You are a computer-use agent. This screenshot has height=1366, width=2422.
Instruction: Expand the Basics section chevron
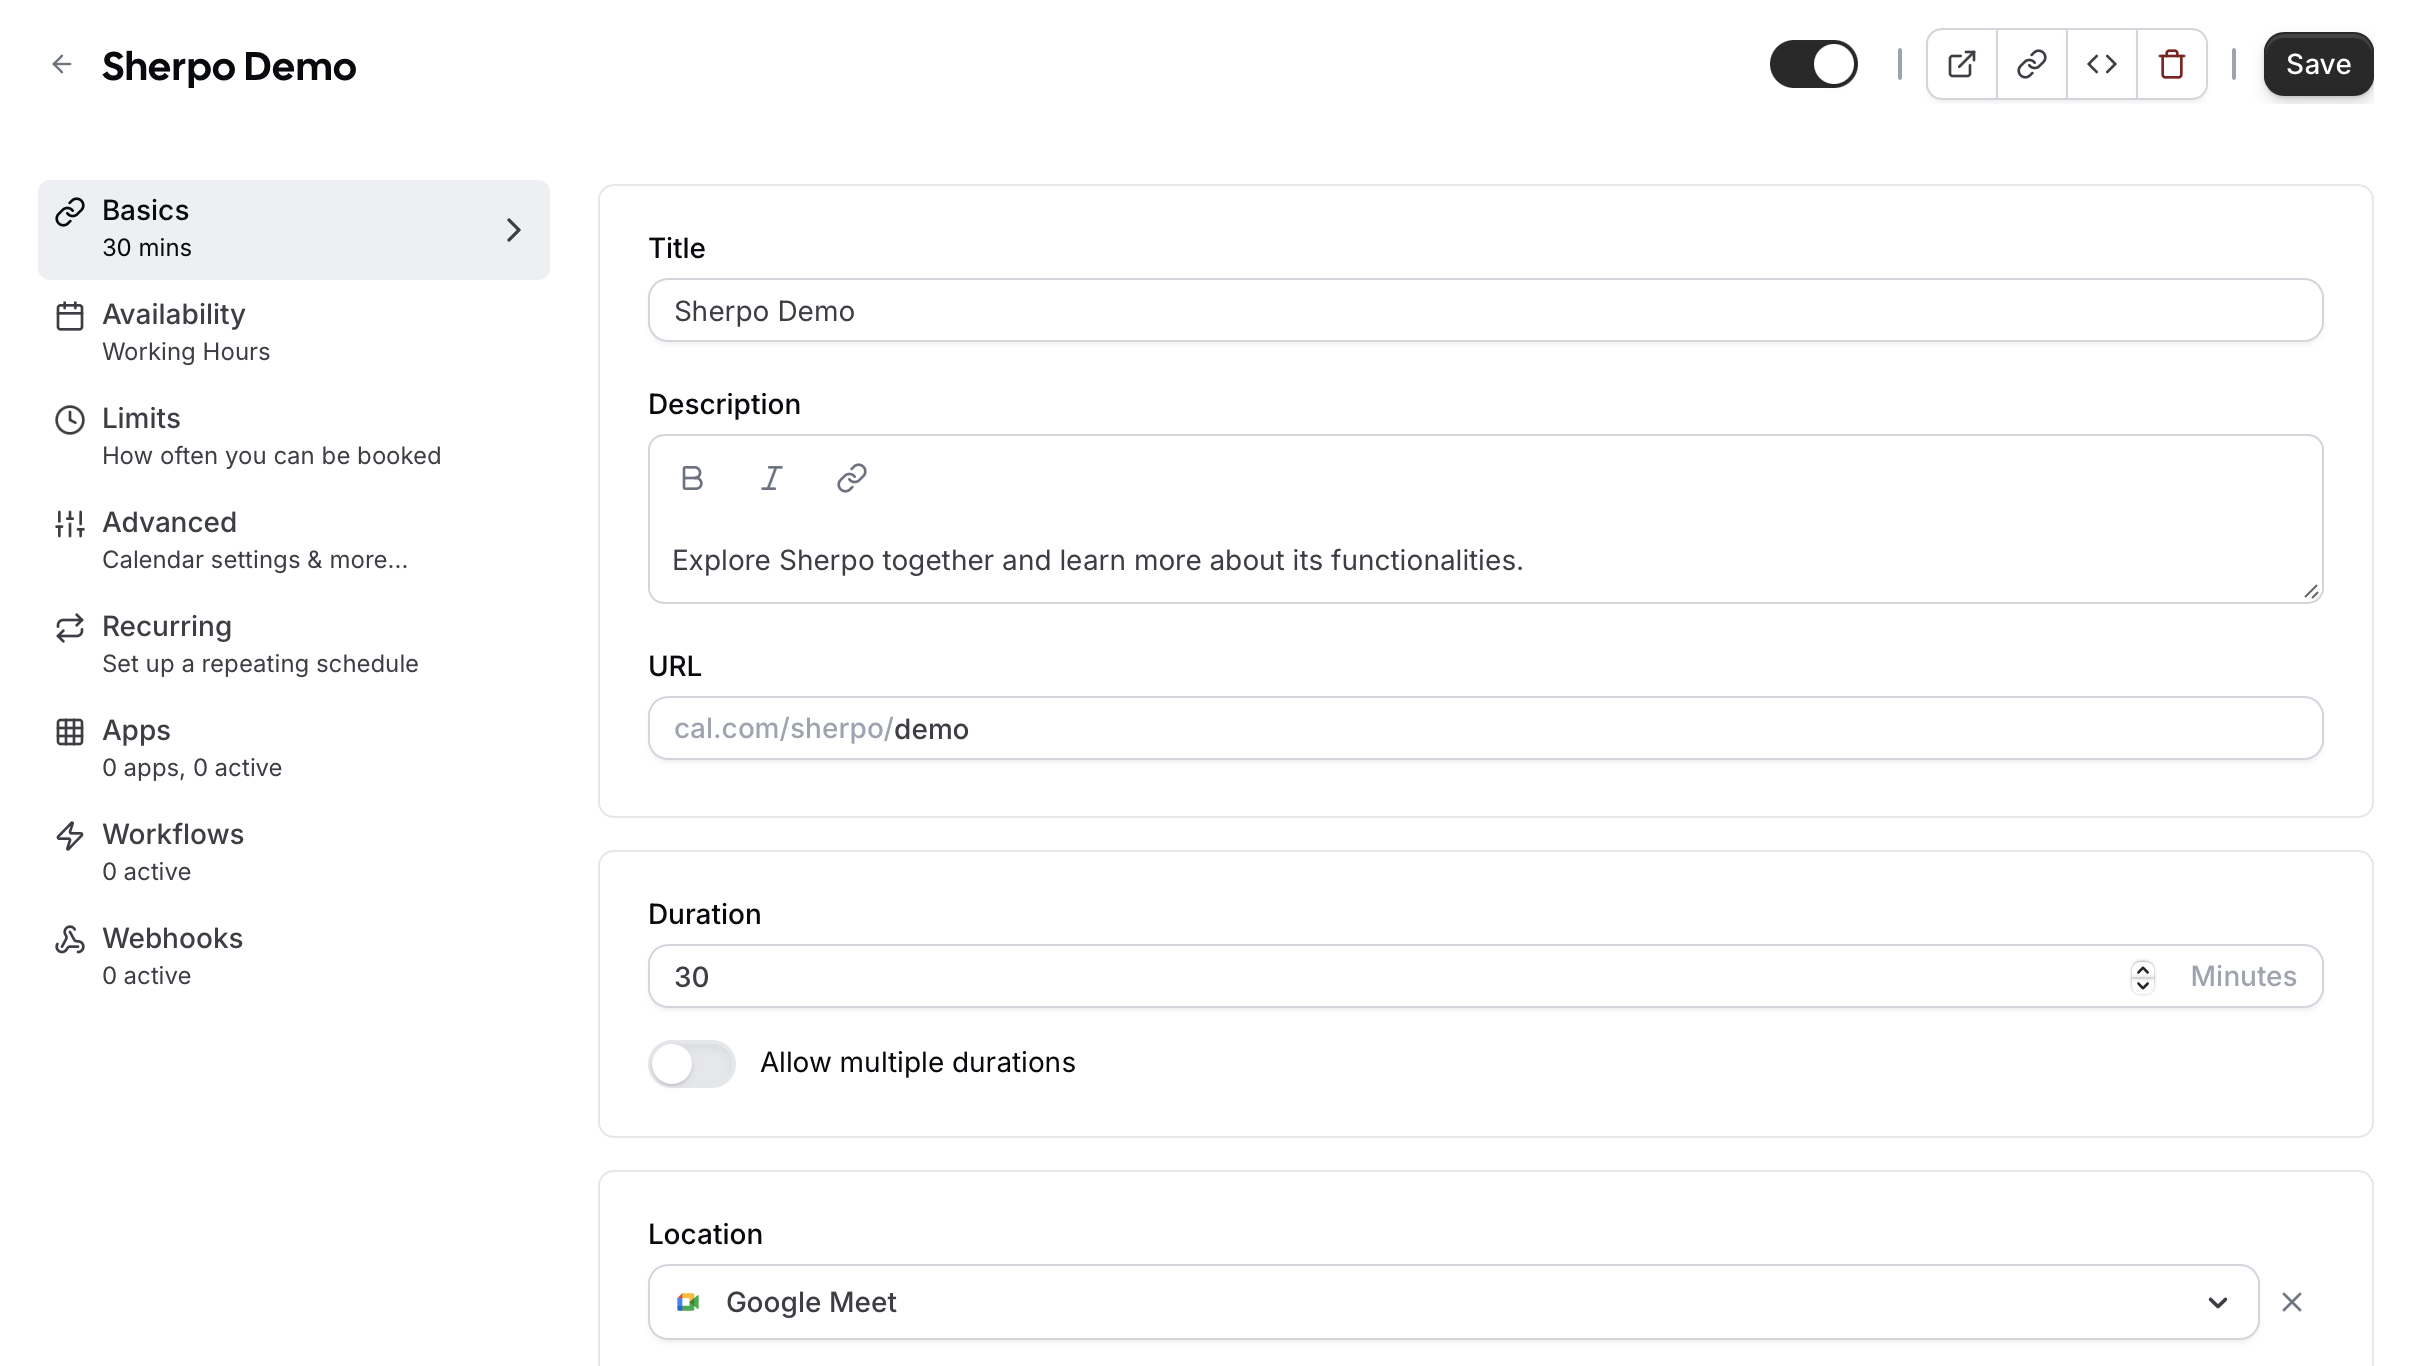coord(514,229)
